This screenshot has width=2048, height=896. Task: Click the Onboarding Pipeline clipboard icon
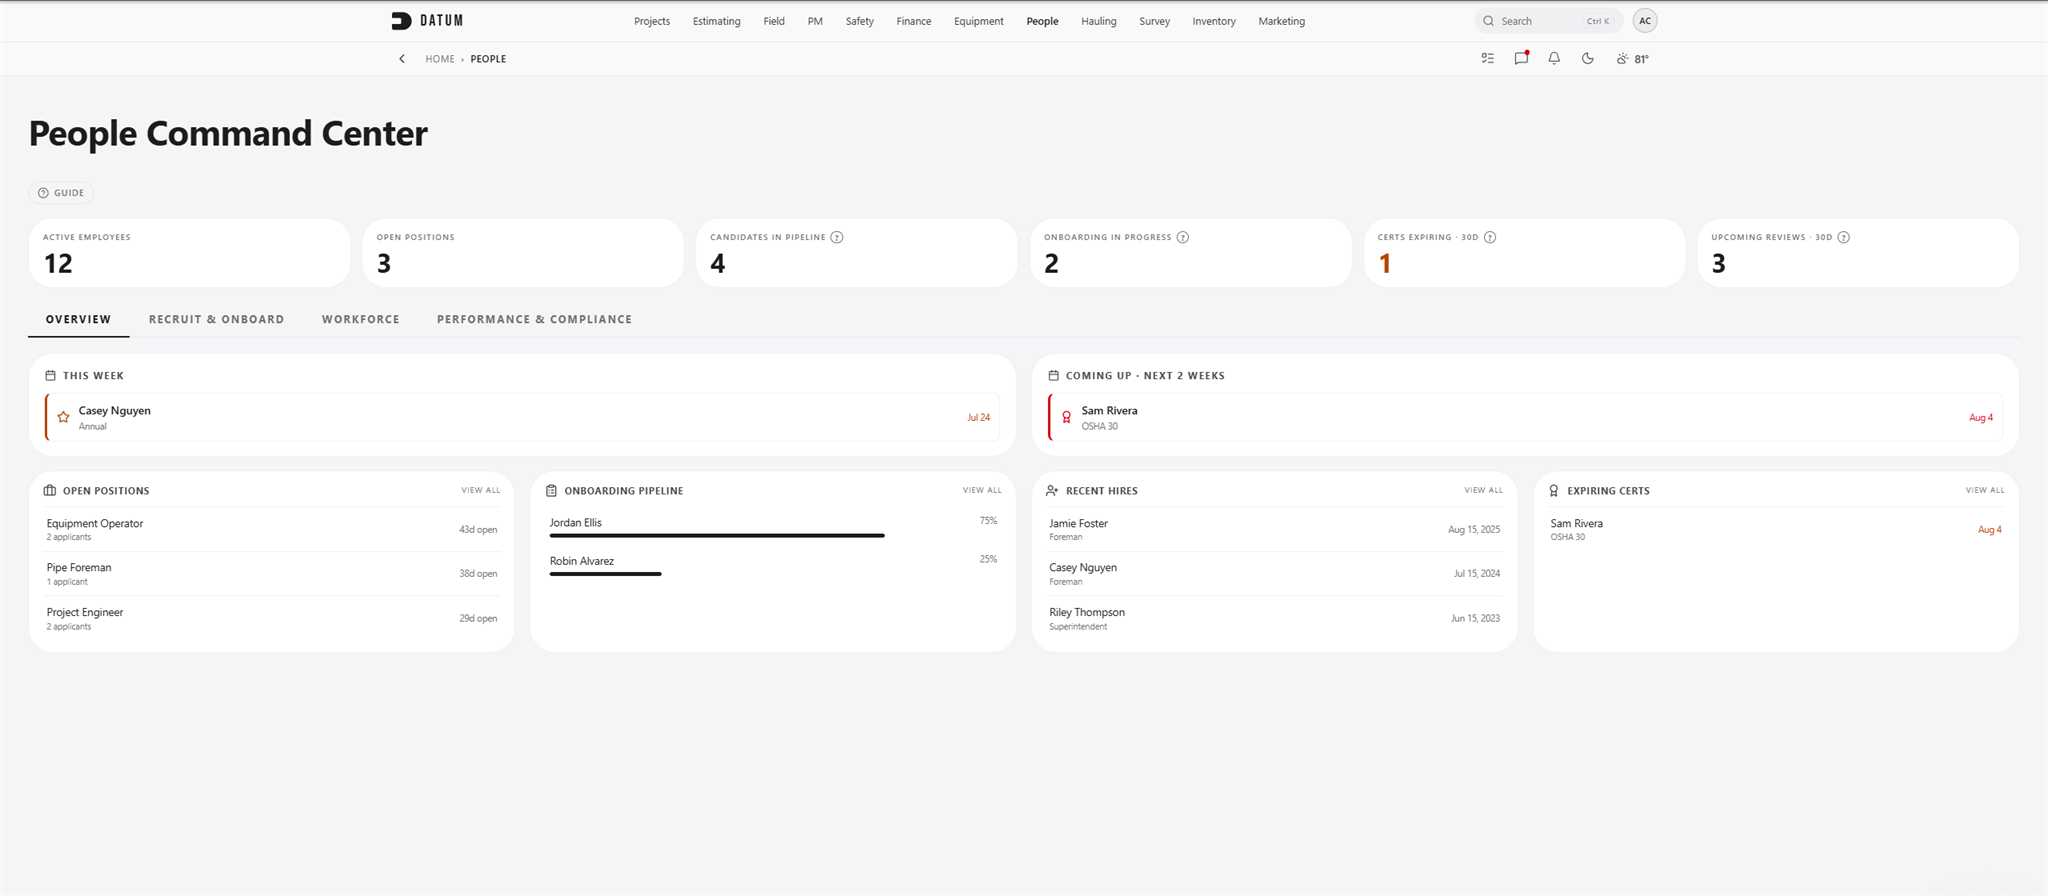point(551,491)
